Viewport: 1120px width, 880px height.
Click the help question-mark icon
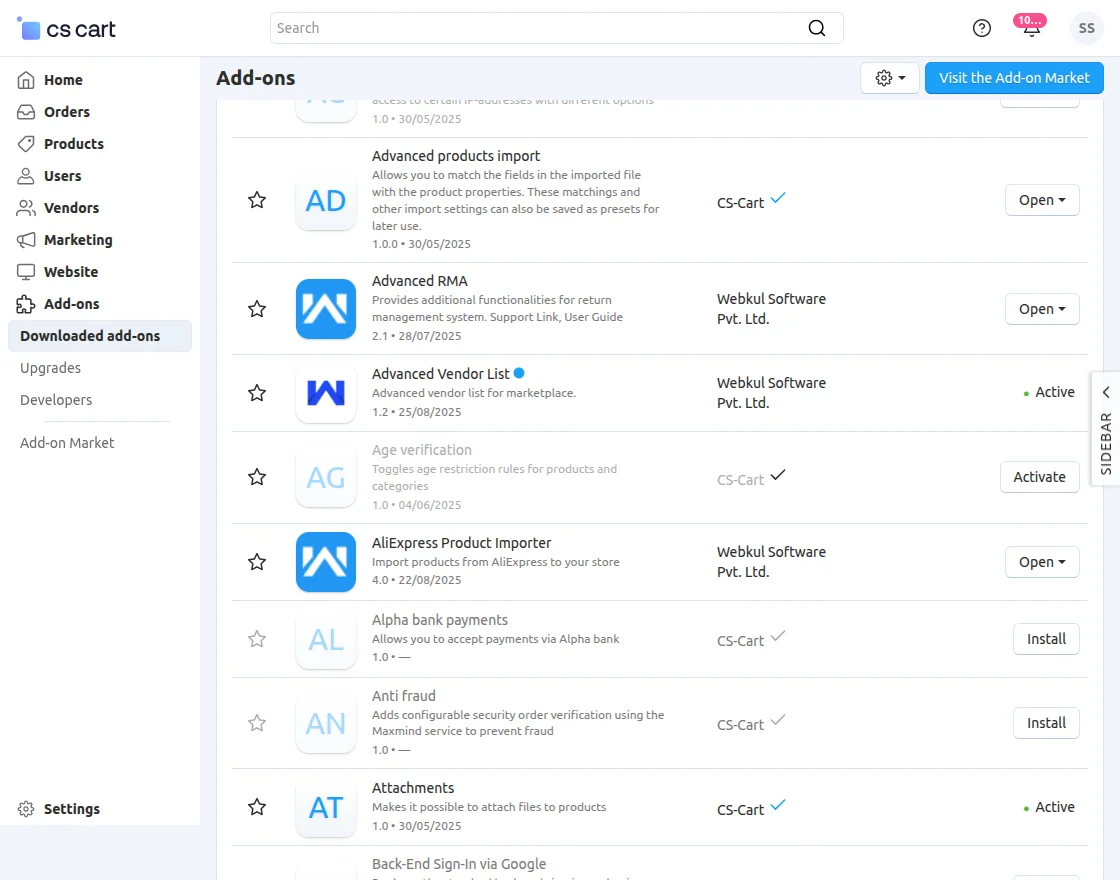(981, 28)
